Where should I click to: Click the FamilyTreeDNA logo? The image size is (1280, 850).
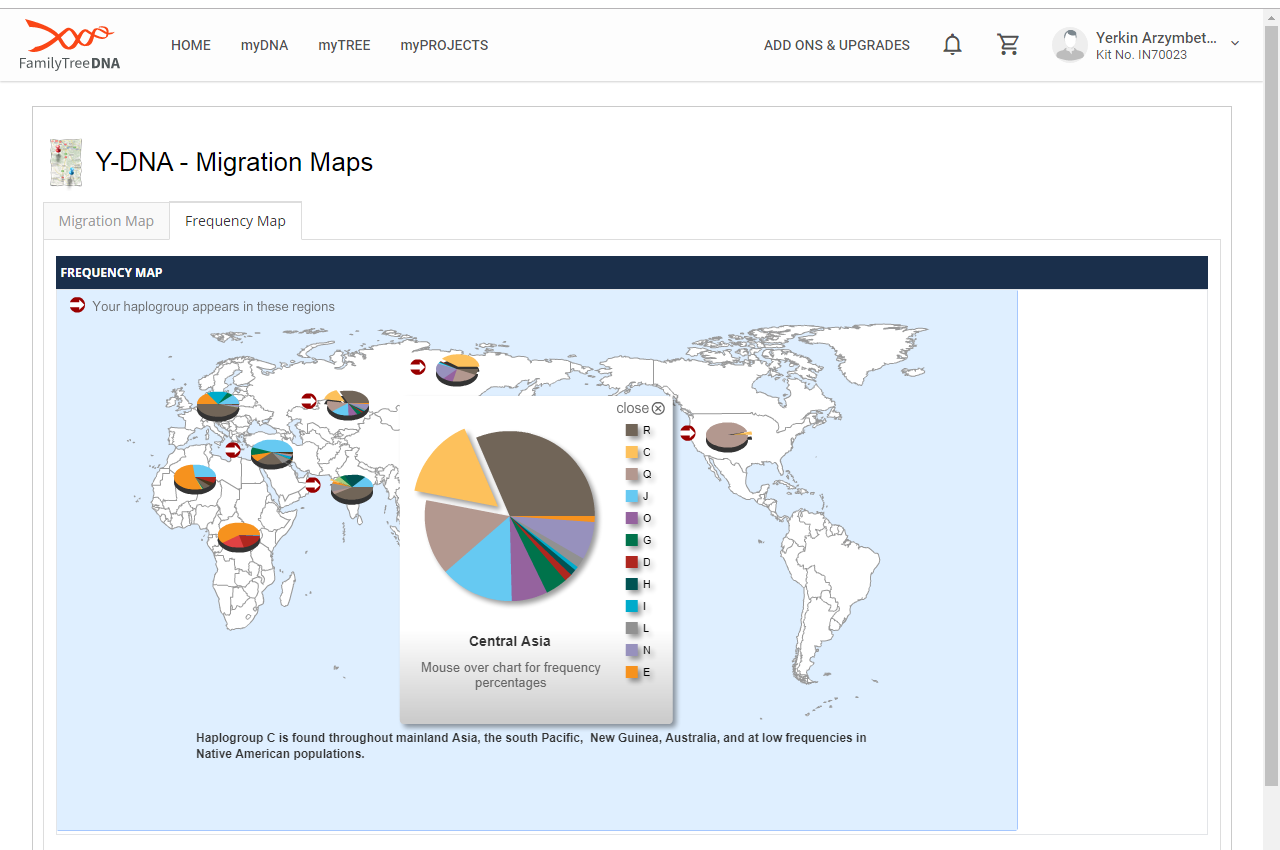[70, 45]
